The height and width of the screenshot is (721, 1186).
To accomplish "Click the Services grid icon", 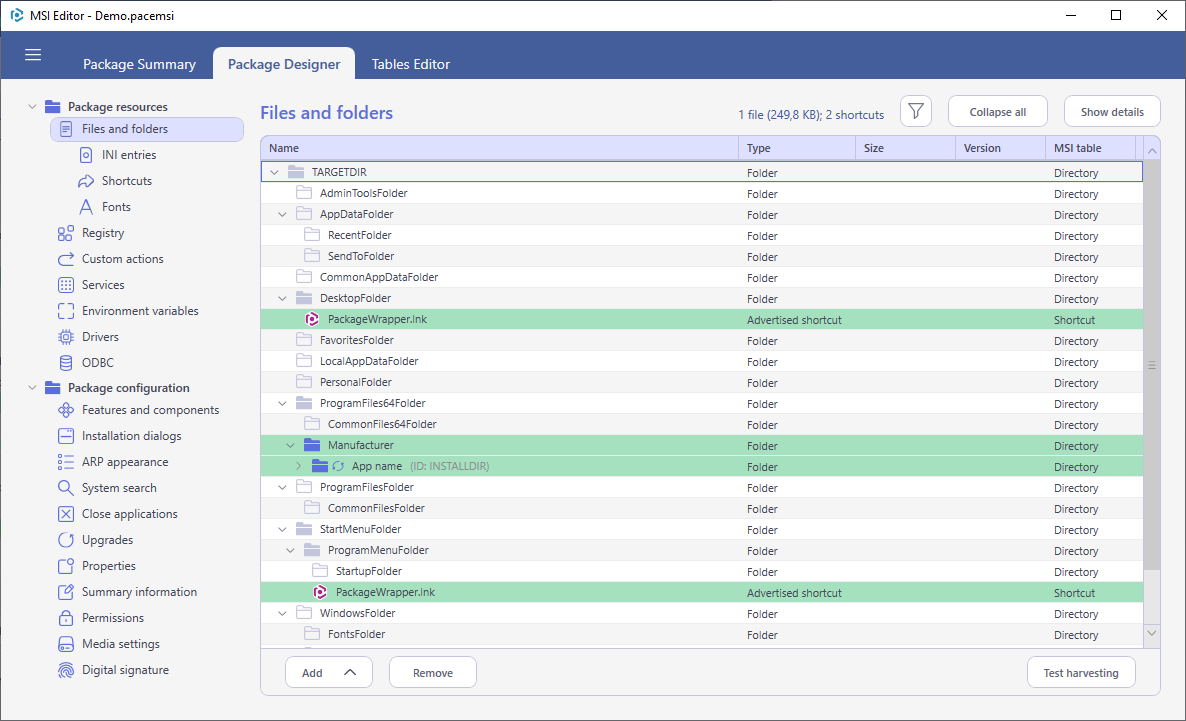I will pyautogui.click(x=66, y=285).
